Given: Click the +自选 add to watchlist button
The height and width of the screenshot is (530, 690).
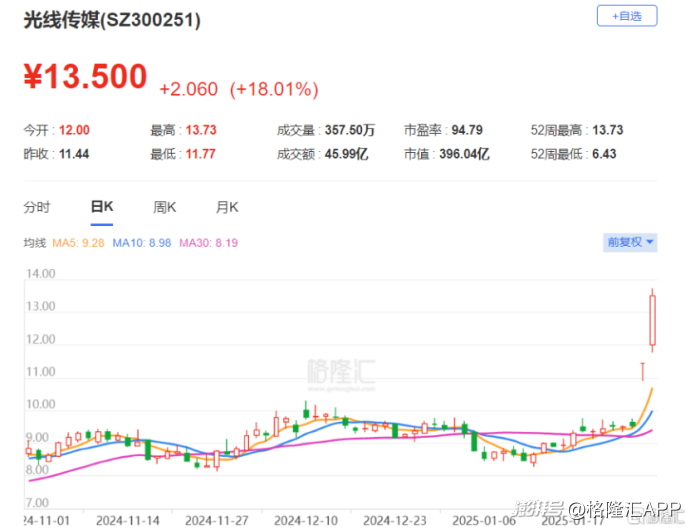Looking at the screenshot, I should 627,16.
